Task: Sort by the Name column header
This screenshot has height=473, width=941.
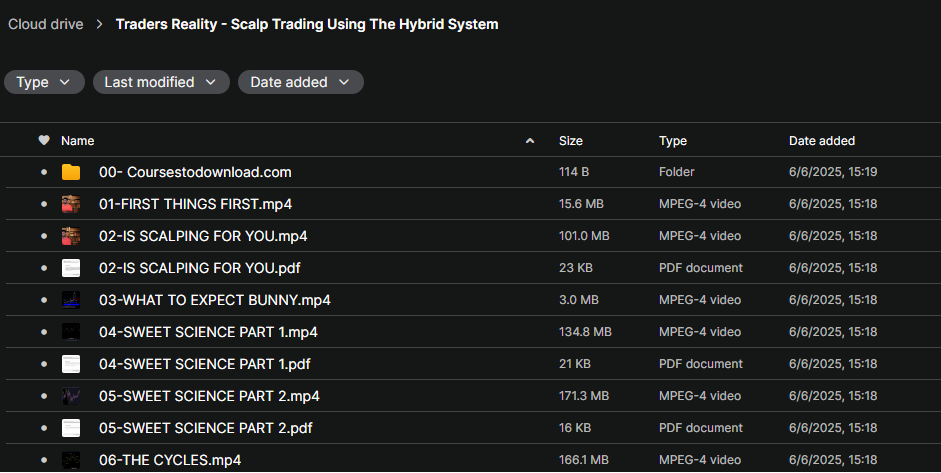Action: click(x=77, y=140)
